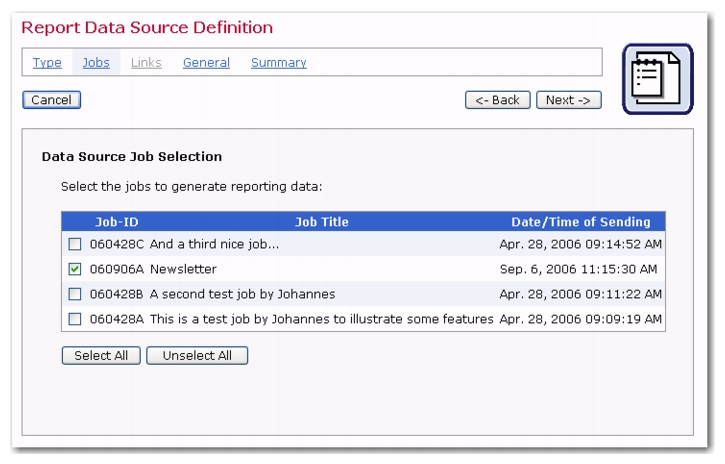Cancel the data source definition
The height and width of the screenshot is (464, 725).
(x=51, y=100)
